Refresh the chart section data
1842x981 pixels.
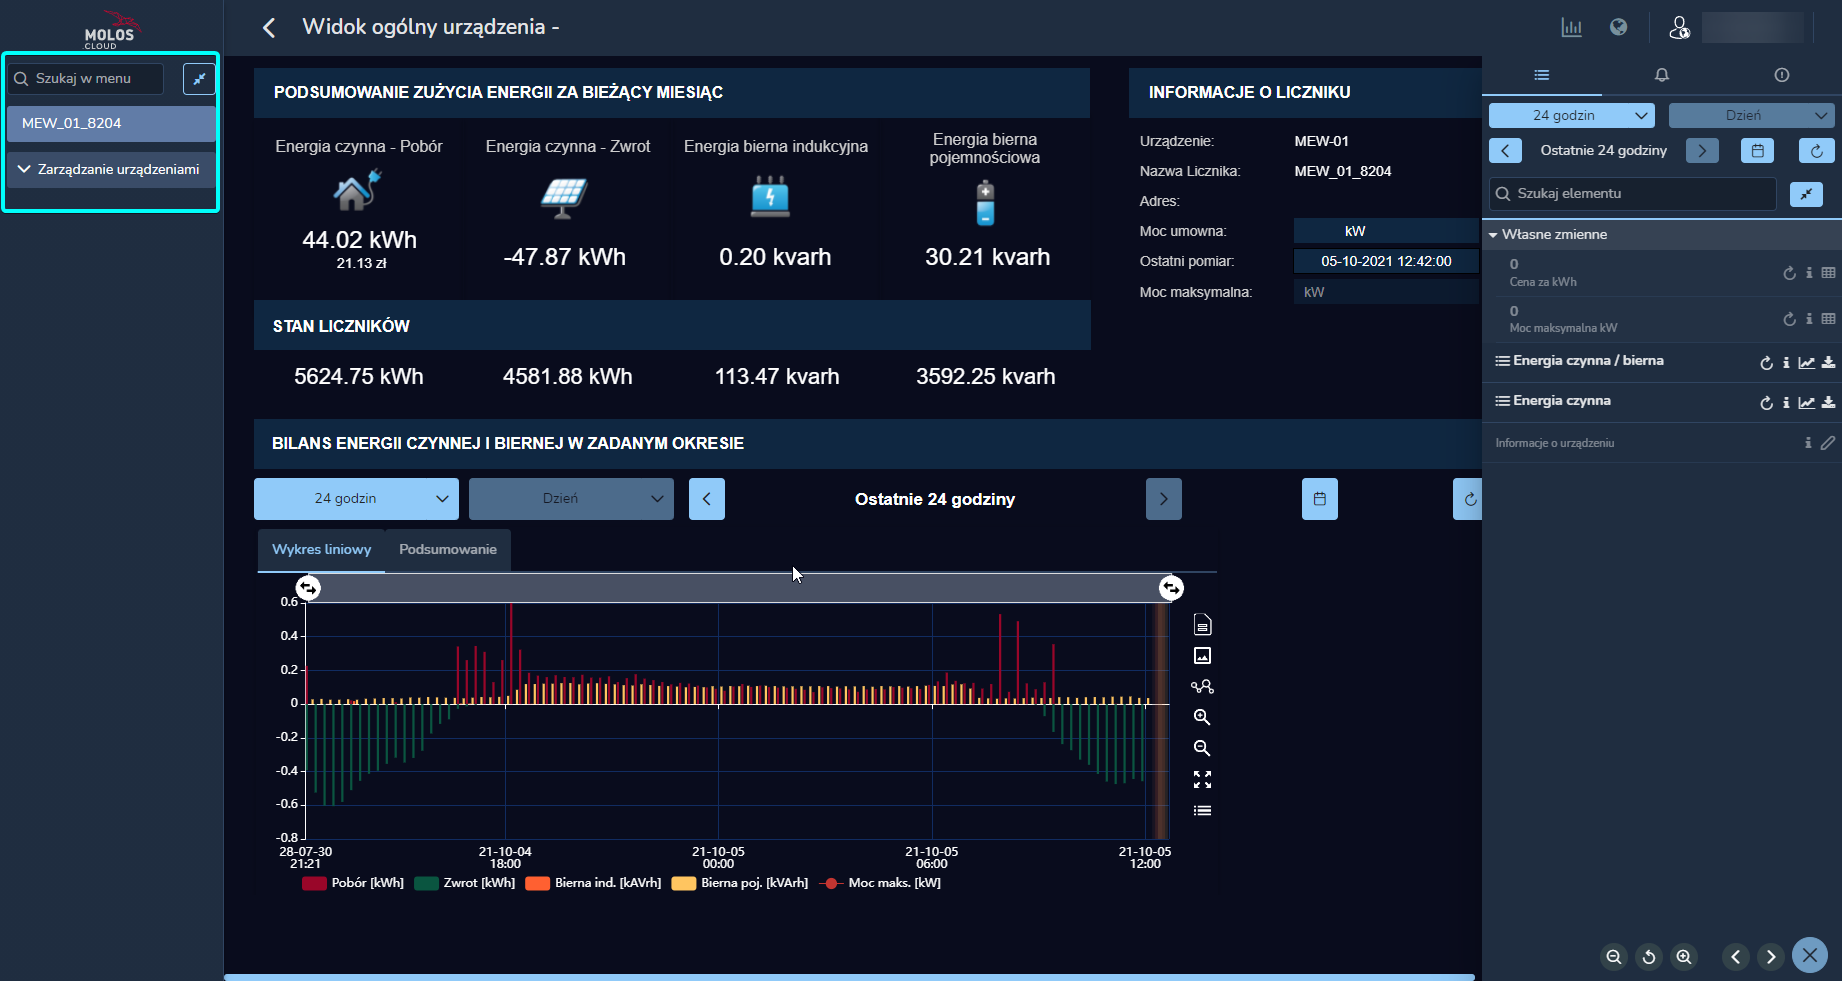coord(1468,499)
